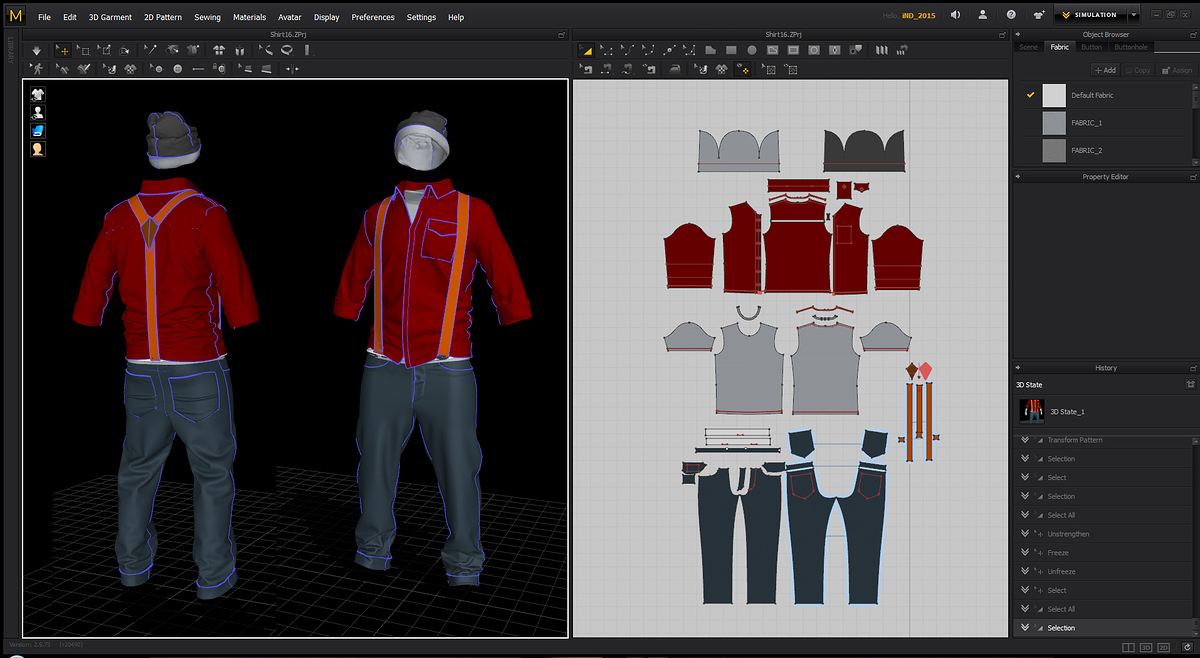The width and height of the screenshot is (1200, 658).
Task: Click chevron beside Unstrengthen history entry
Action: (x=1025, y=534)
